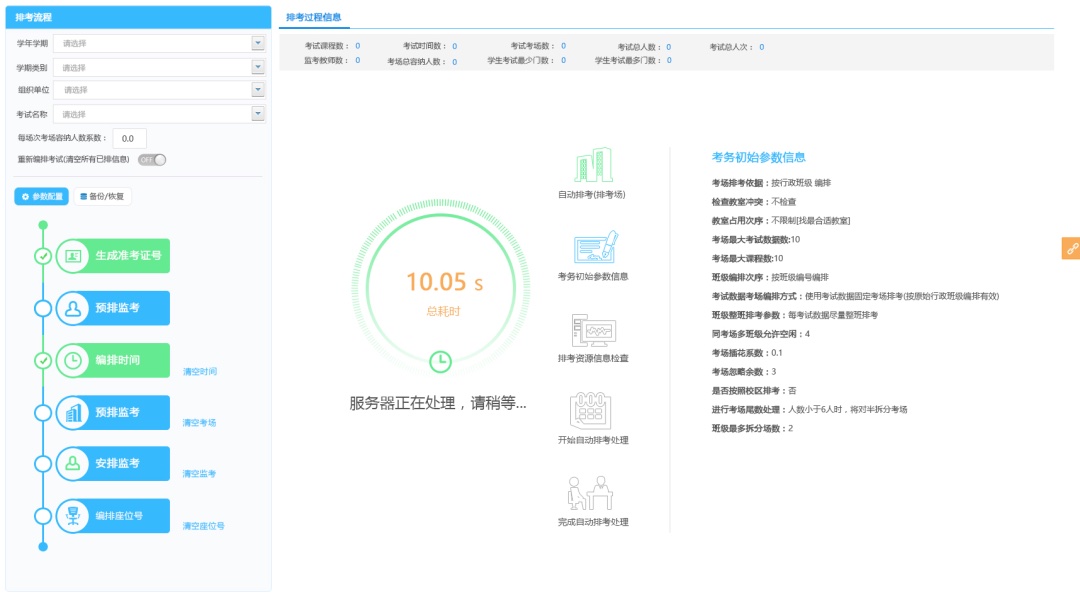Click the orange link icon on right edge
1080x610 pixels.
pos(1071,248)
